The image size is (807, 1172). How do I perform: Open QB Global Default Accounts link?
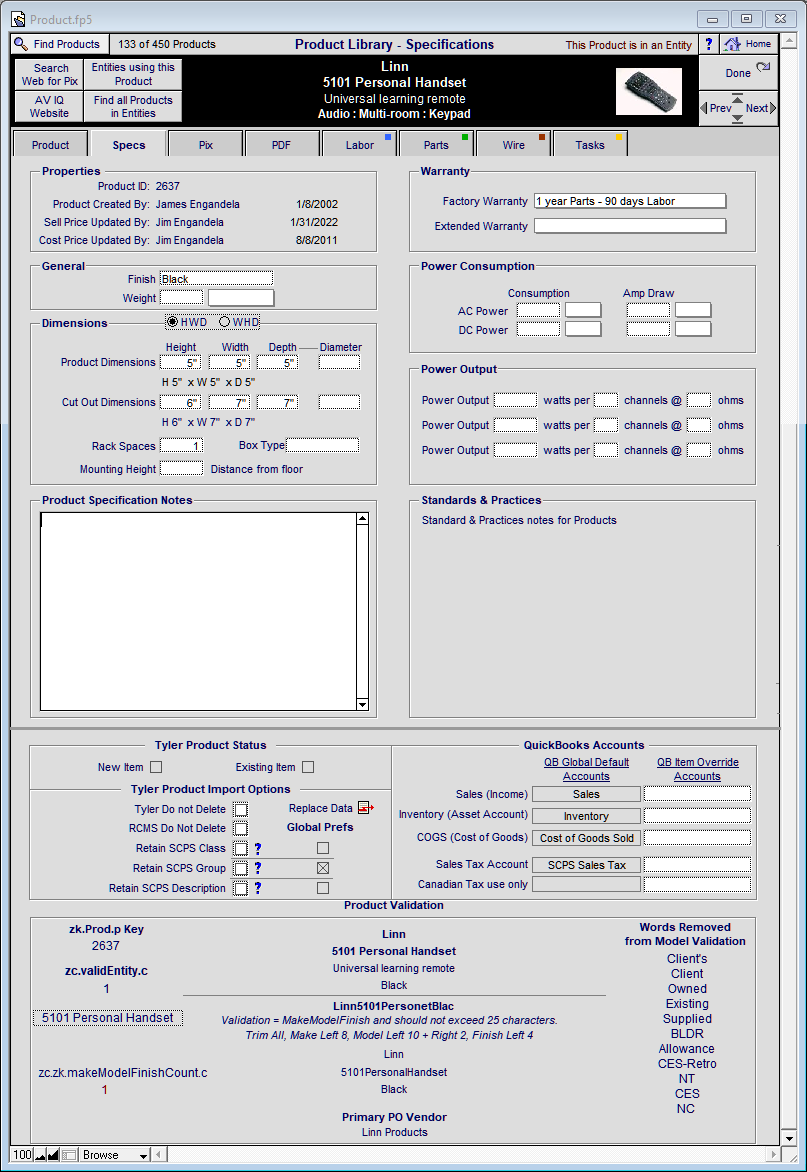click(x=587, y=769)
